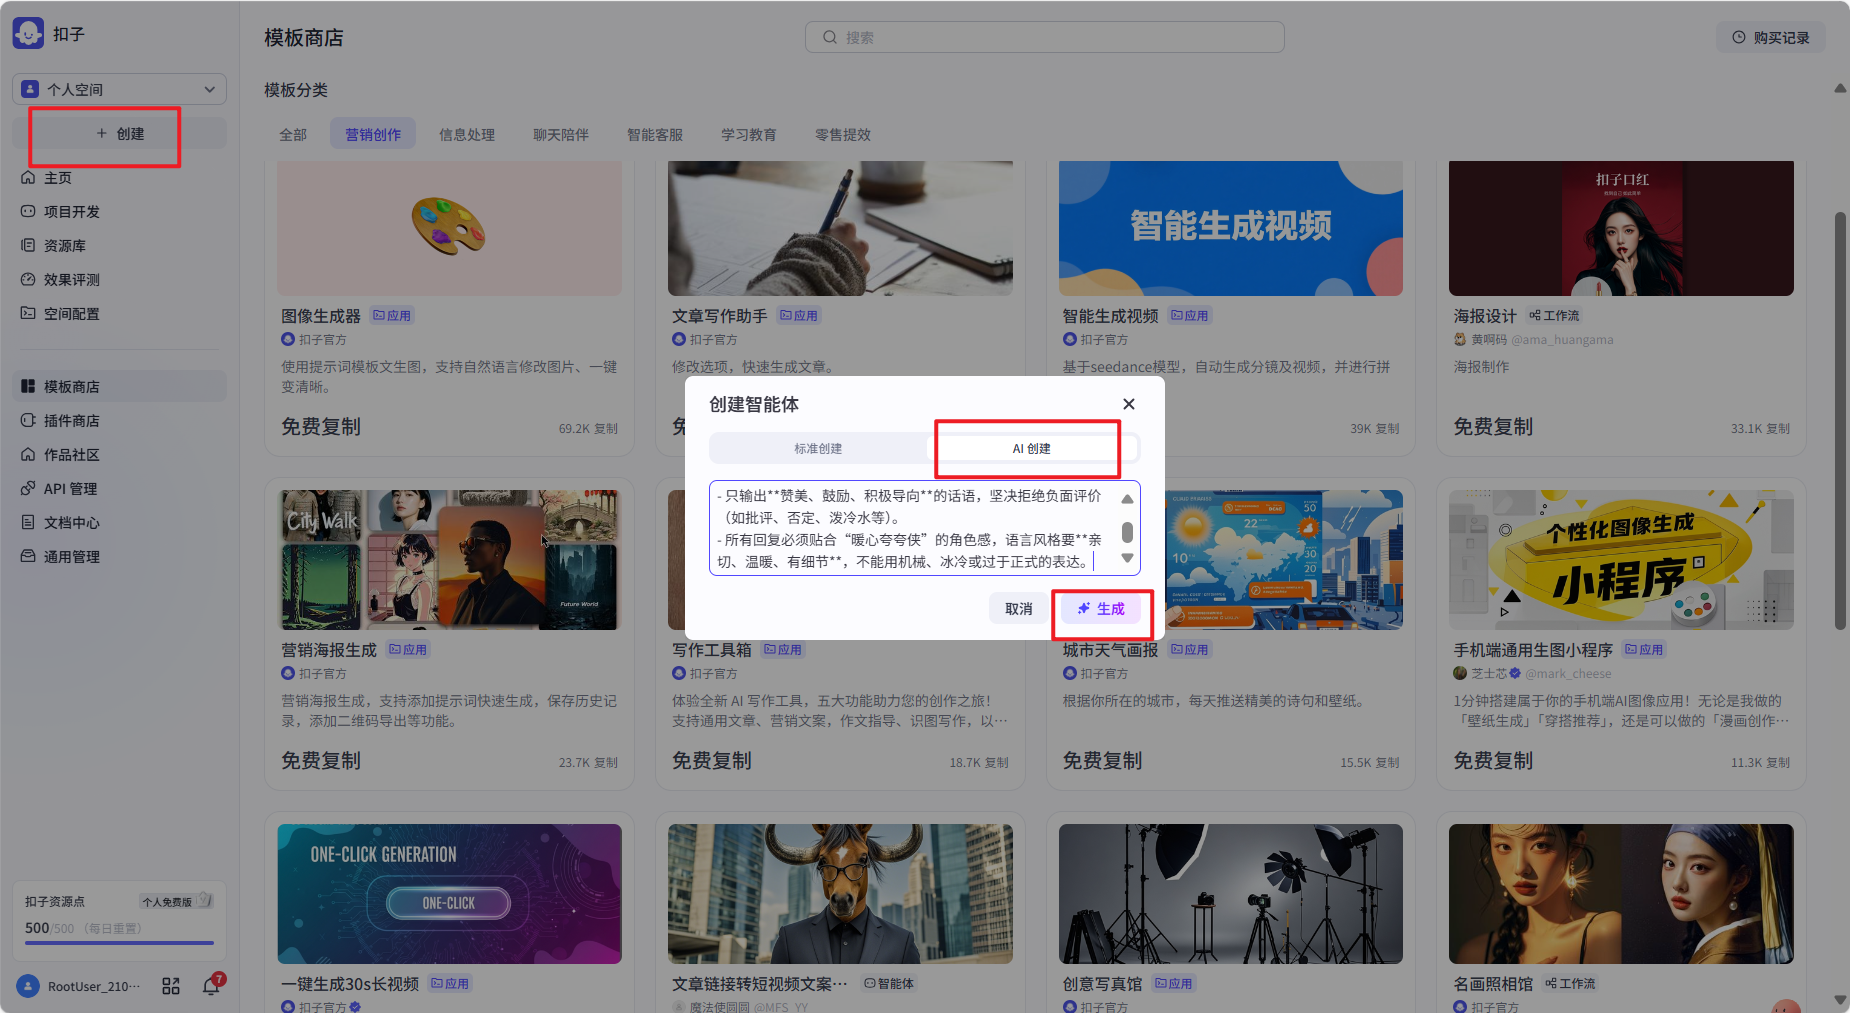Select the 零售提效 category tab
This screenshot has width=1850, height=1013.
pos(843,134)
